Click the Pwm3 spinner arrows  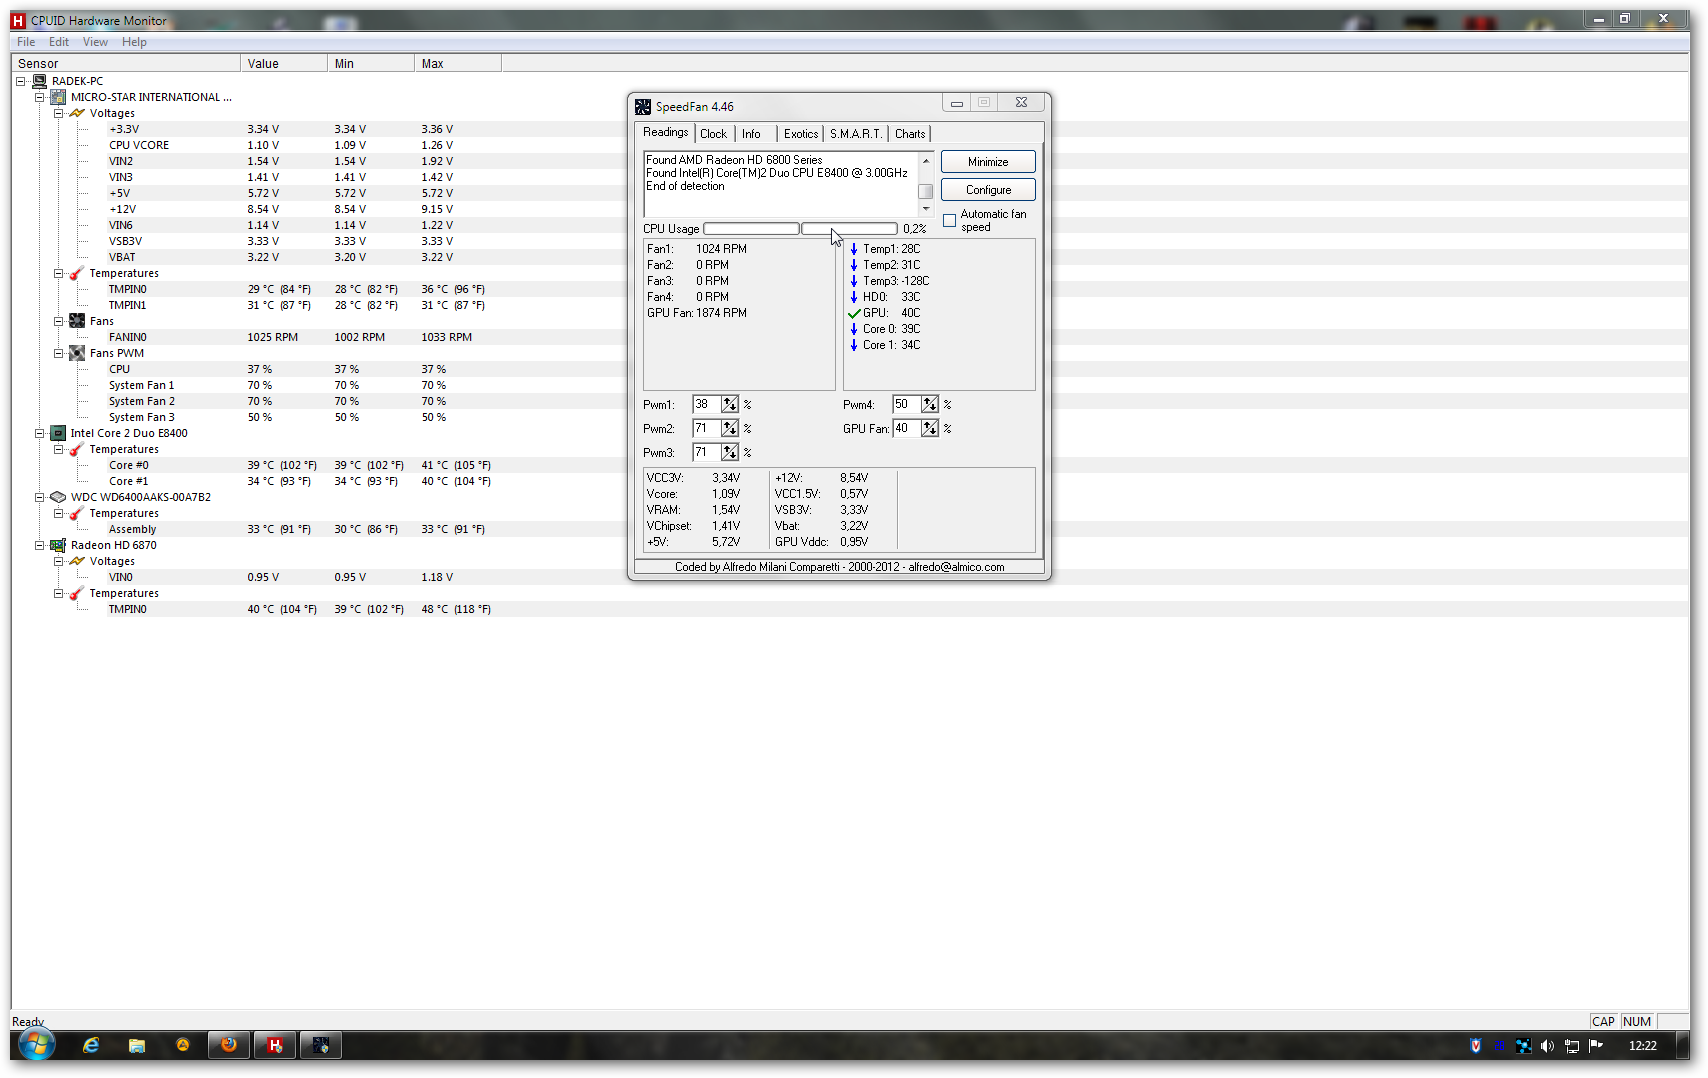[730, 453]
